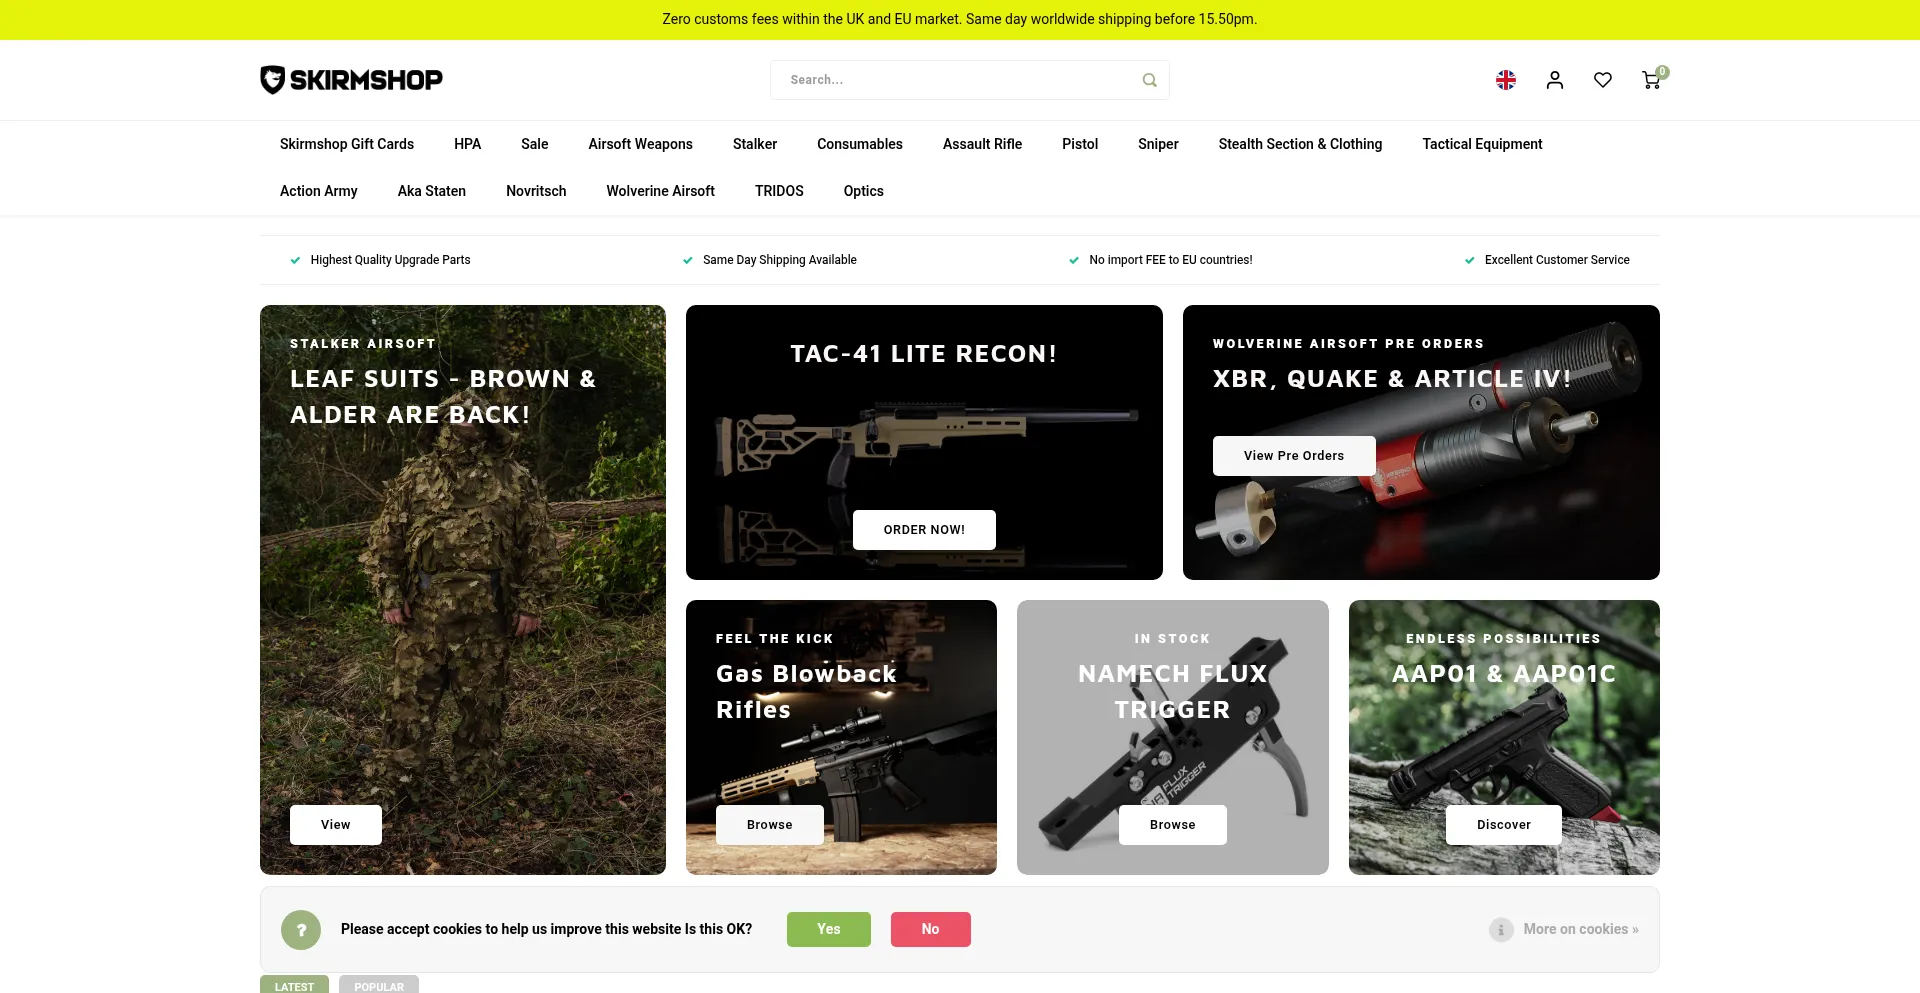The height and width of the screenshot is (993, 1920).
Task: Select the Latest tab
Action: click(x=294, y=985)
